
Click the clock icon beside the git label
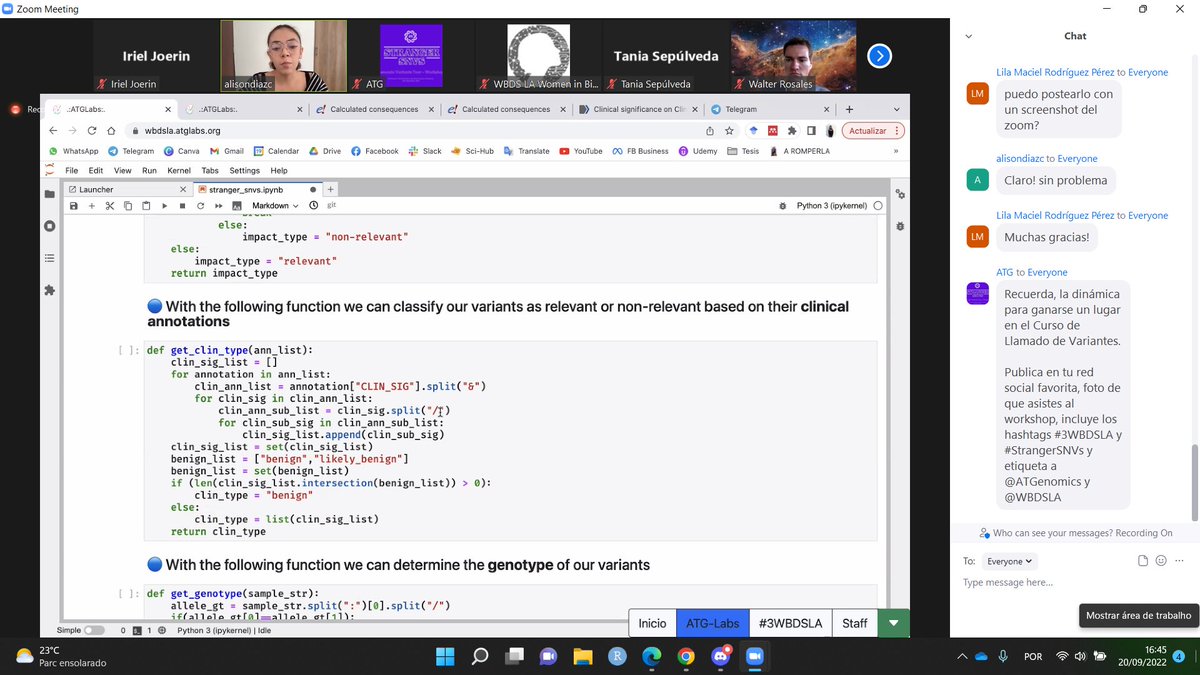coord(314,206)
